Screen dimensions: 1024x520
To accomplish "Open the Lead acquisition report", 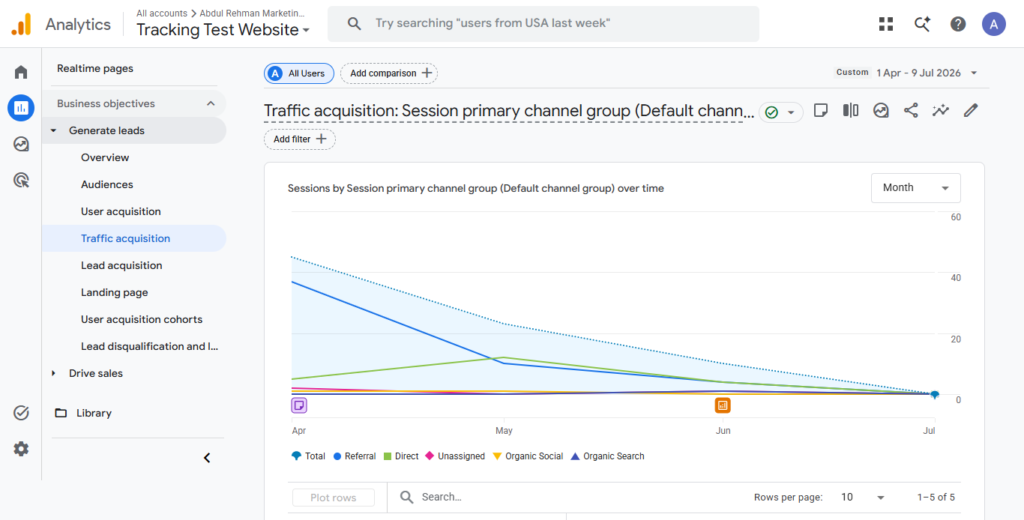I will click(x=121, y=265).
